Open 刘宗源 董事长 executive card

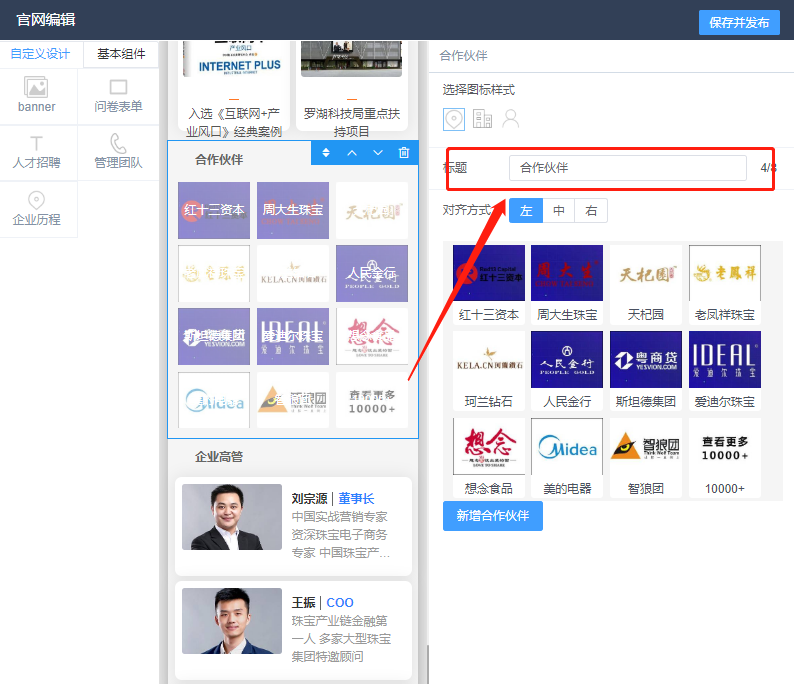click(293, 526)
